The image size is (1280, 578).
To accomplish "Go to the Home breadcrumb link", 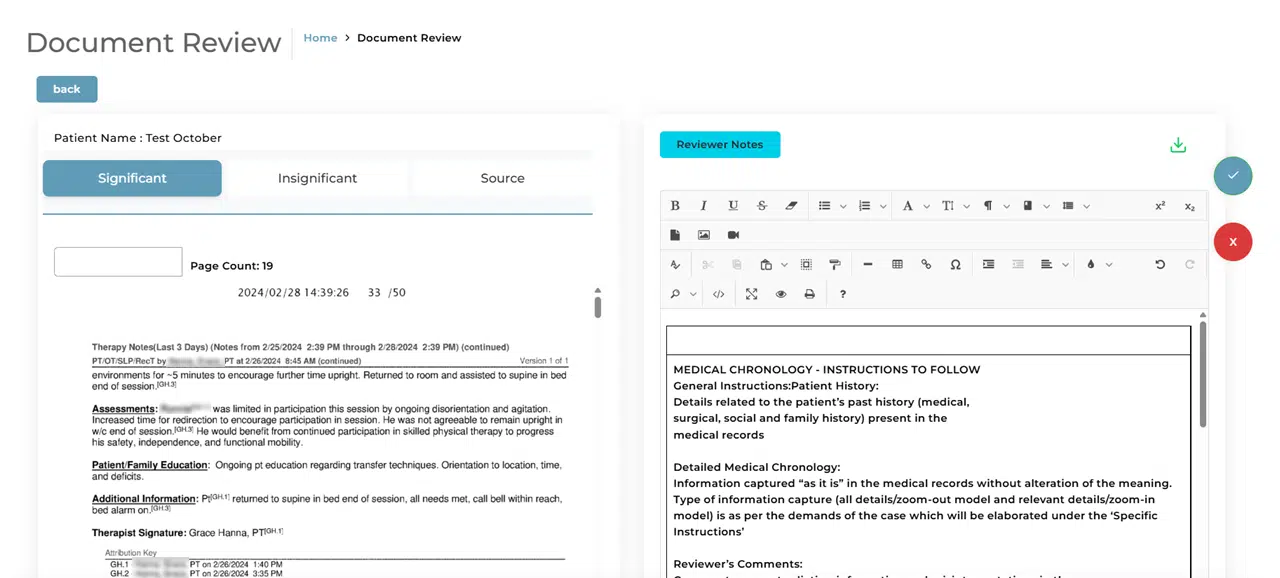I will pos(320,38).
